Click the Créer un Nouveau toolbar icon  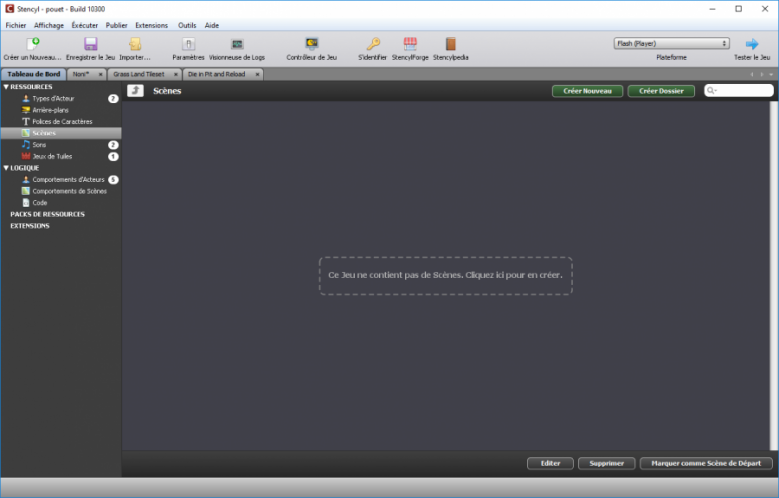click(33, 44)
